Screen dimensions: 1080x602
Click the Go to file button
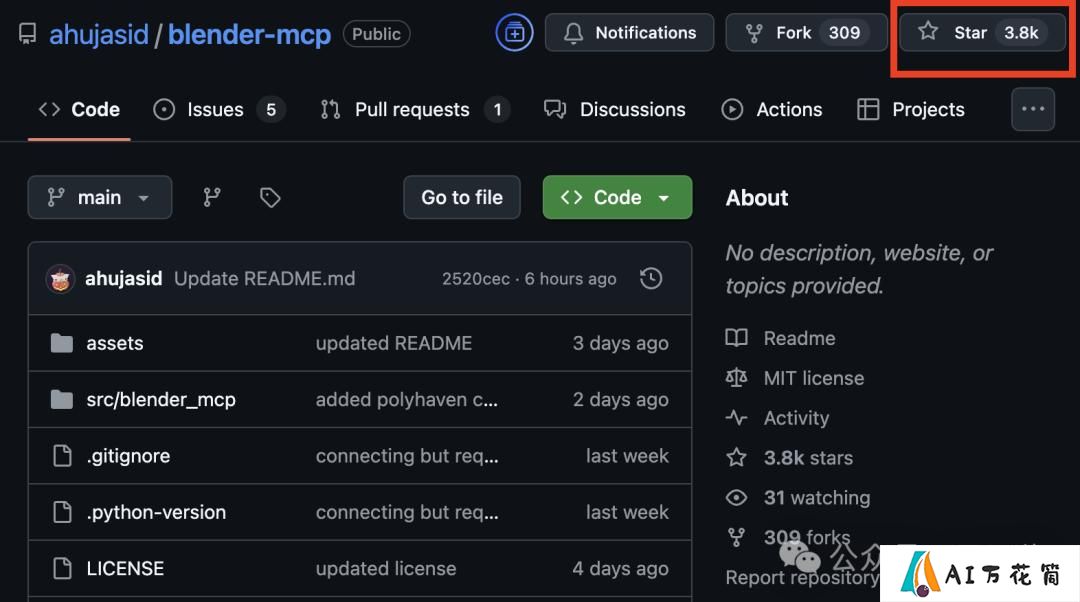(461, 197)
